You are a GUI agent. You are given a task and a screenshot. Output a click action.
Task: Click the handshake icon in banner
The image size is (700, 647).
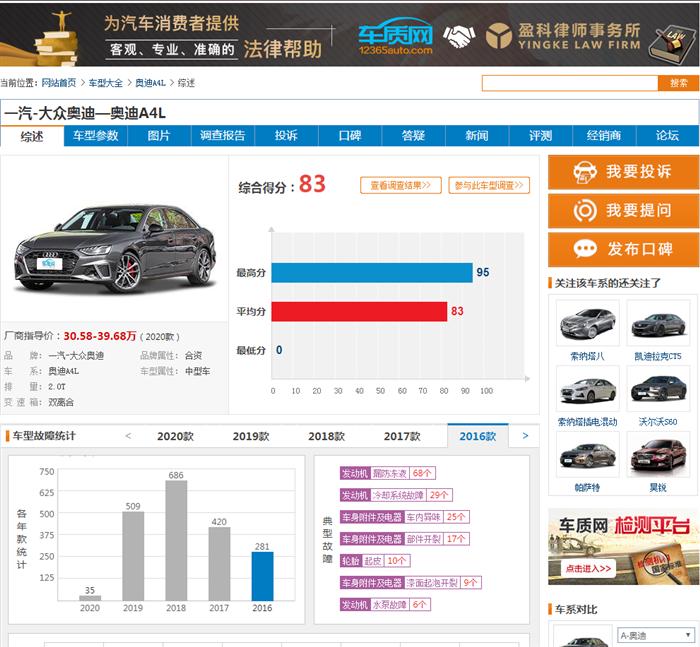(x=459, y=37)
